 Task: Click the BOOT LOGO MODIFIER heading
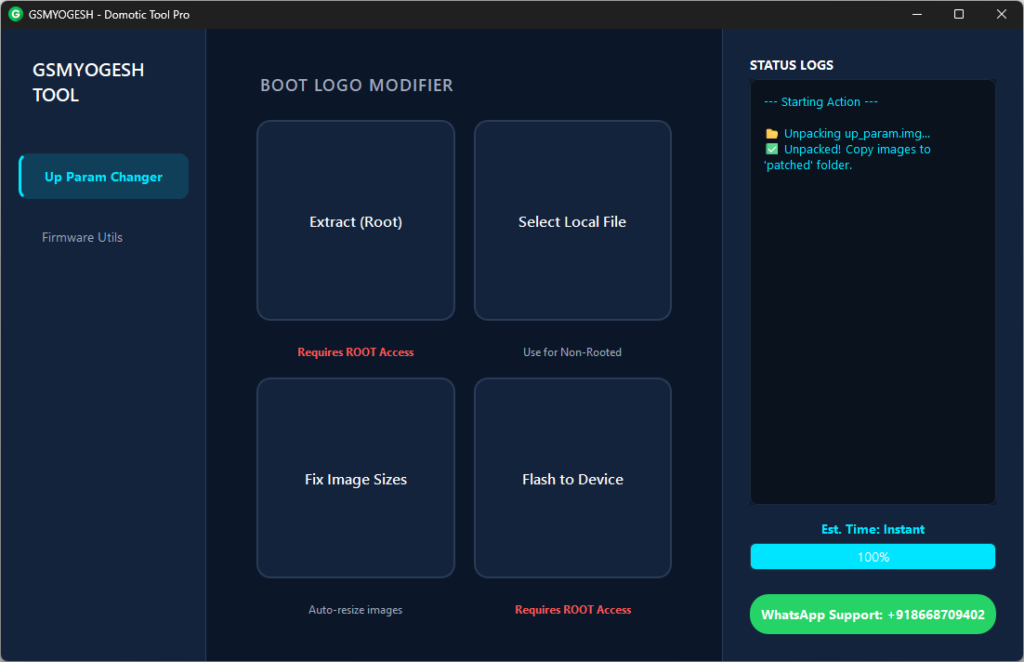[357, 86]
